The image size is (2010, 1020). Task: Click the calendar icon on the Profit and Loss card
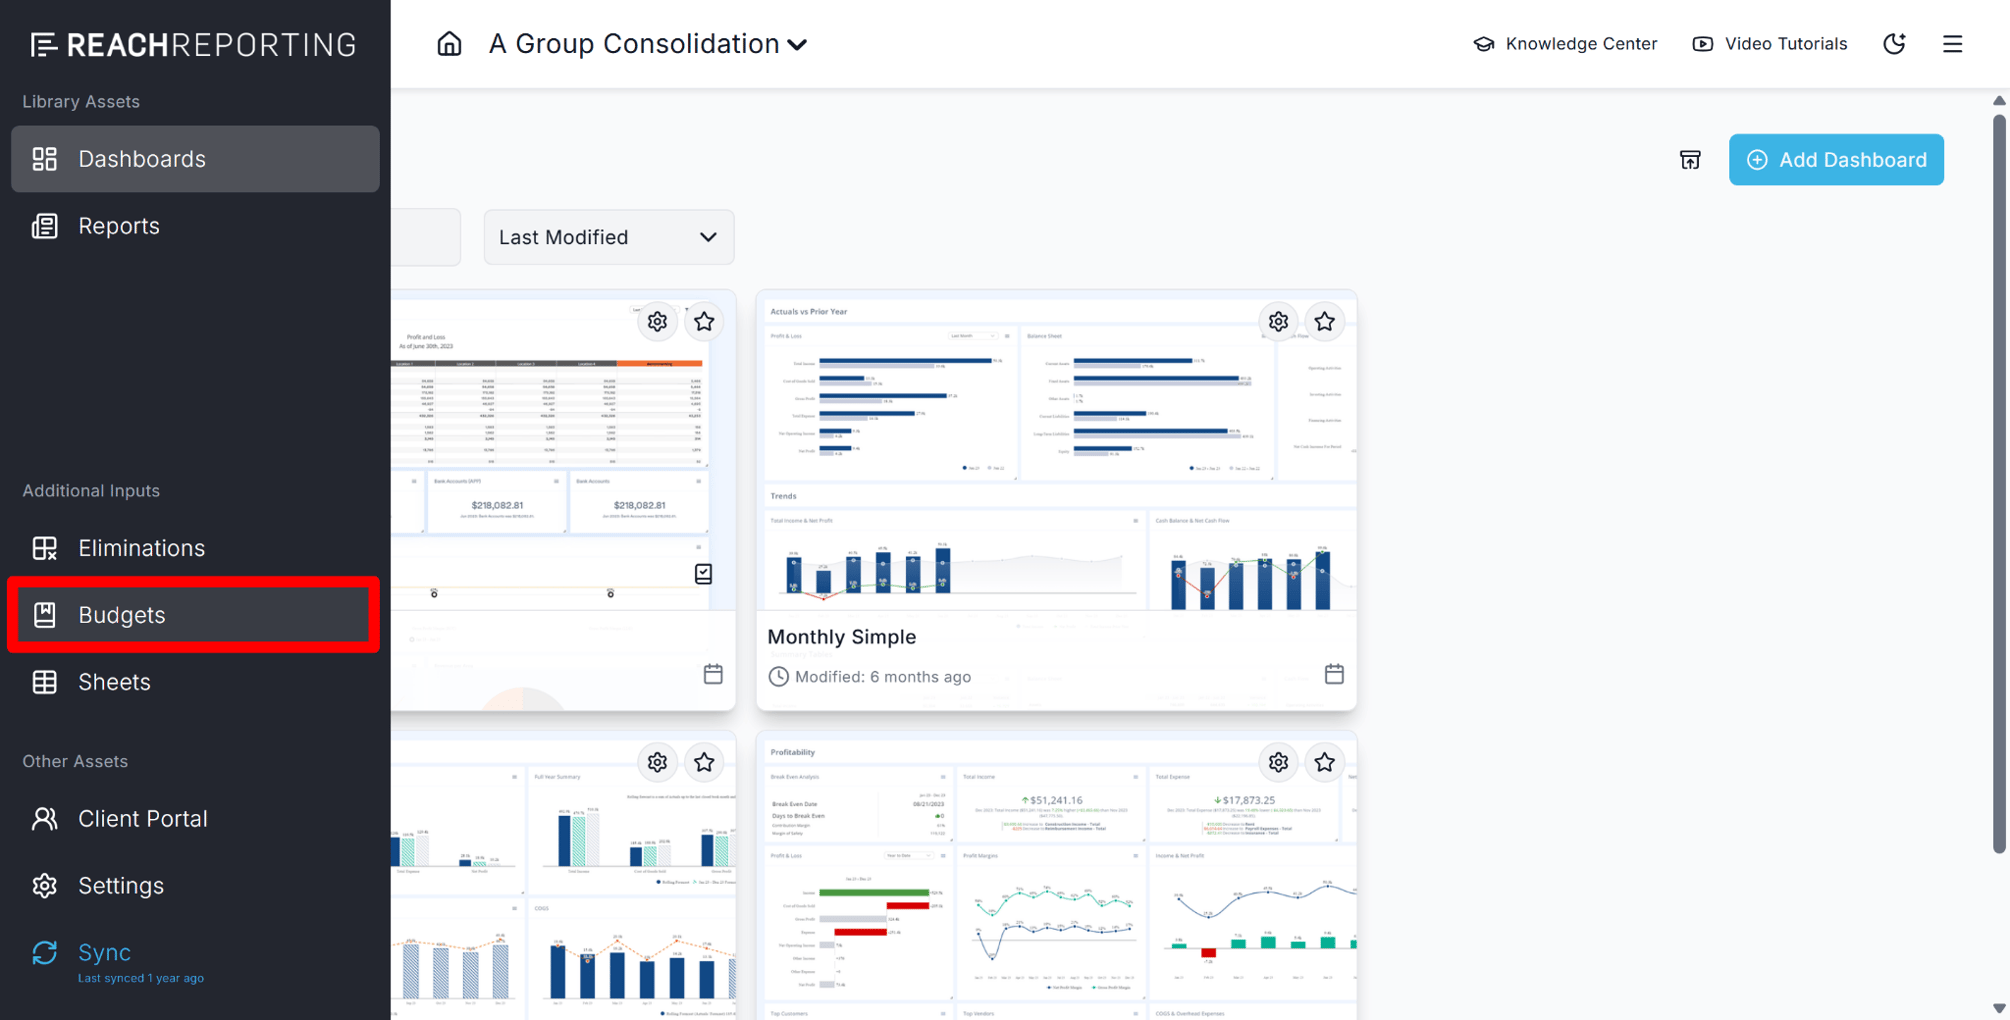pyautogui.click(x=713, y=674)
